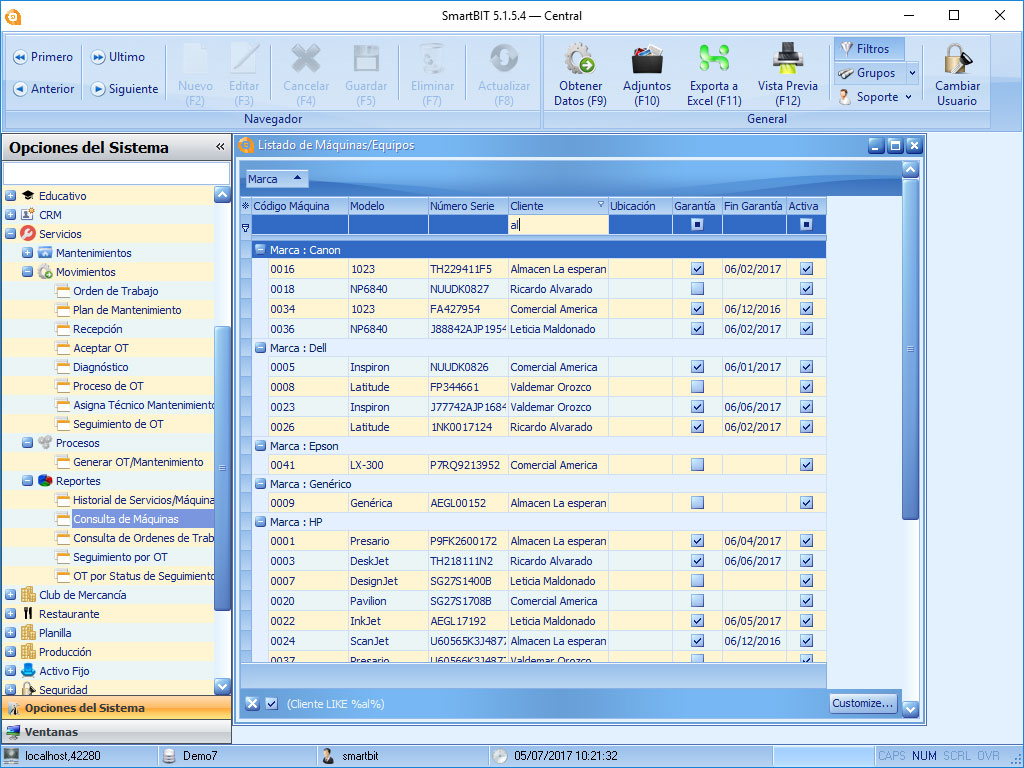The image size is (1024, 768).
Task: Open the Soporte dropdown menu
Action: [x=875, y=97]
